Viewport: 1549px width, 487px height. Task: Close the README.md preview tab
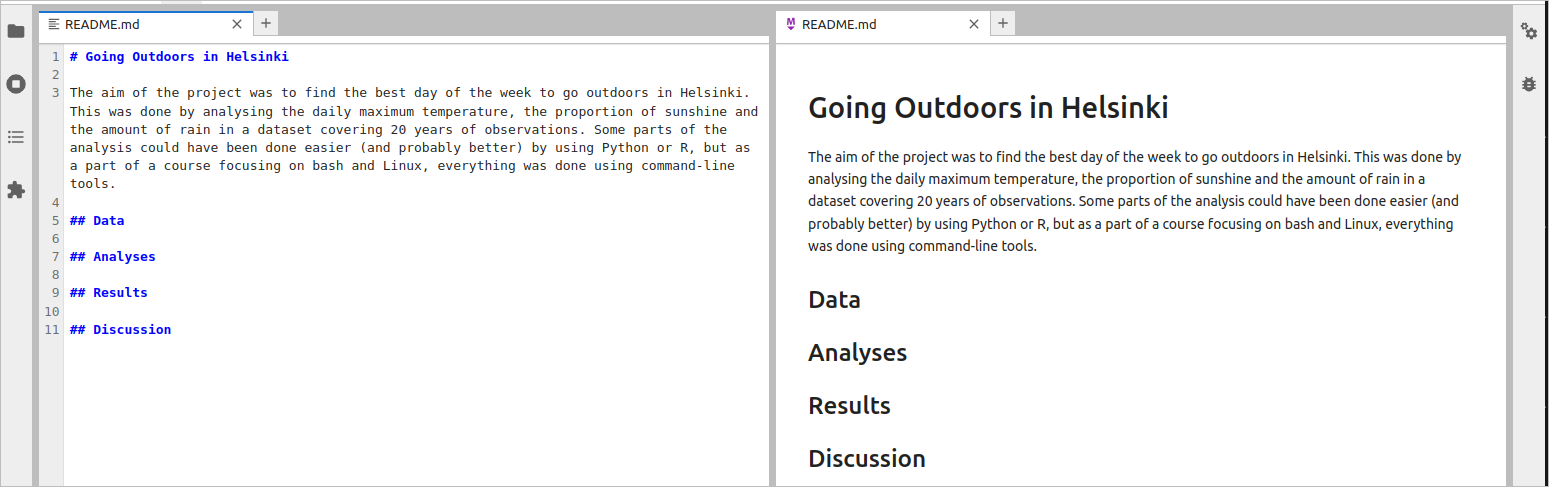[974, 24]
